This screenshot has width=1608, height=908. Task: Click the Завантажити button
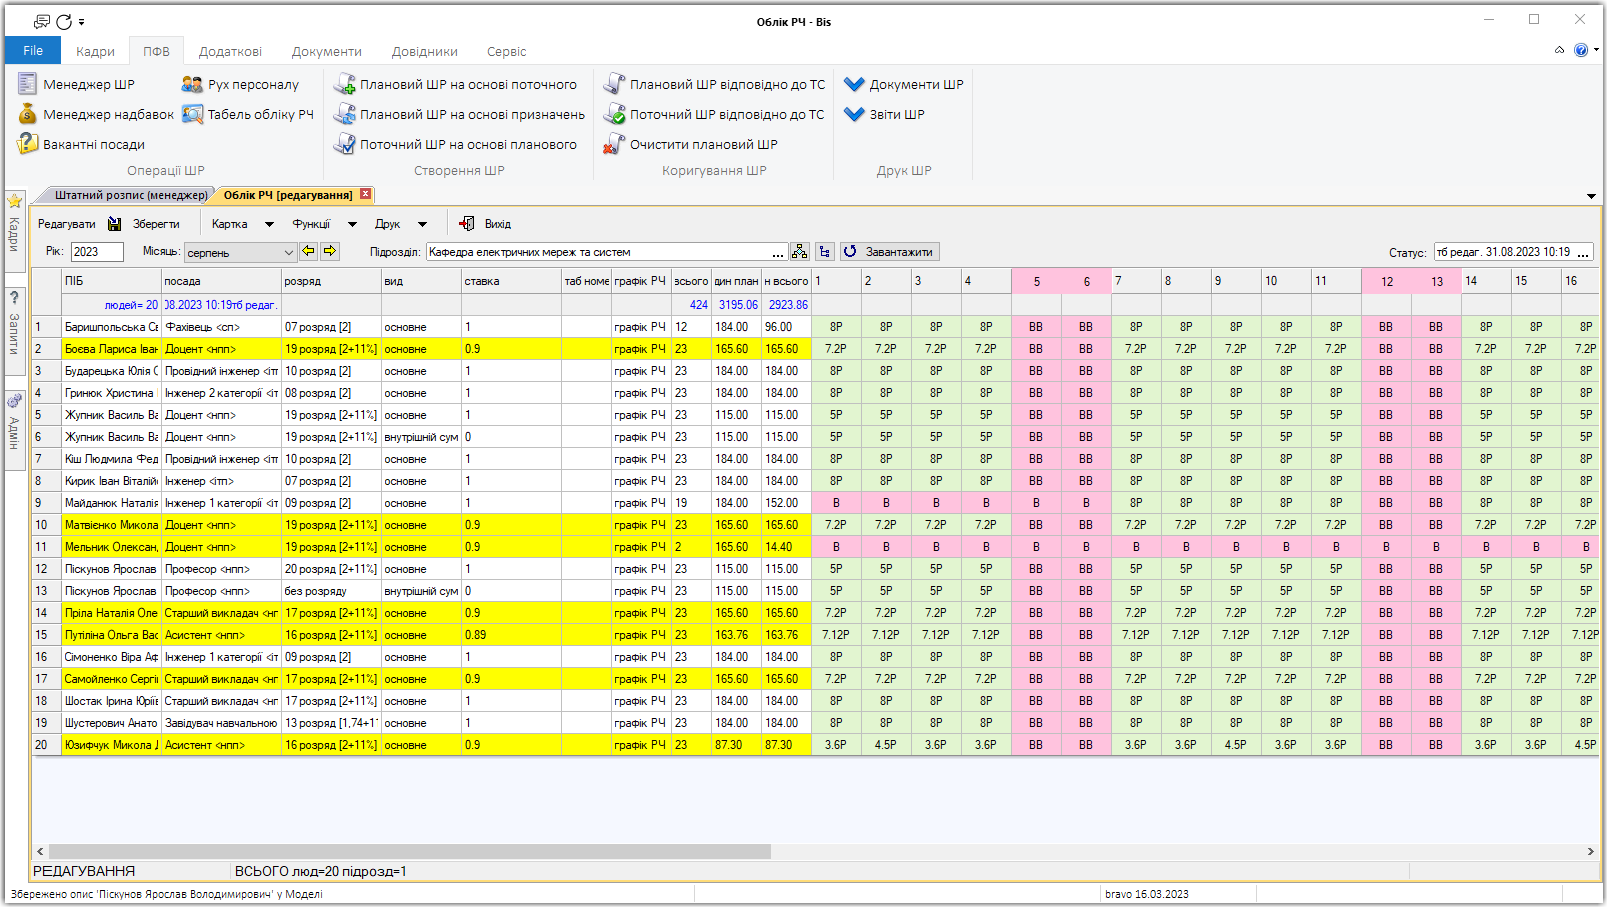coord(889,252)
